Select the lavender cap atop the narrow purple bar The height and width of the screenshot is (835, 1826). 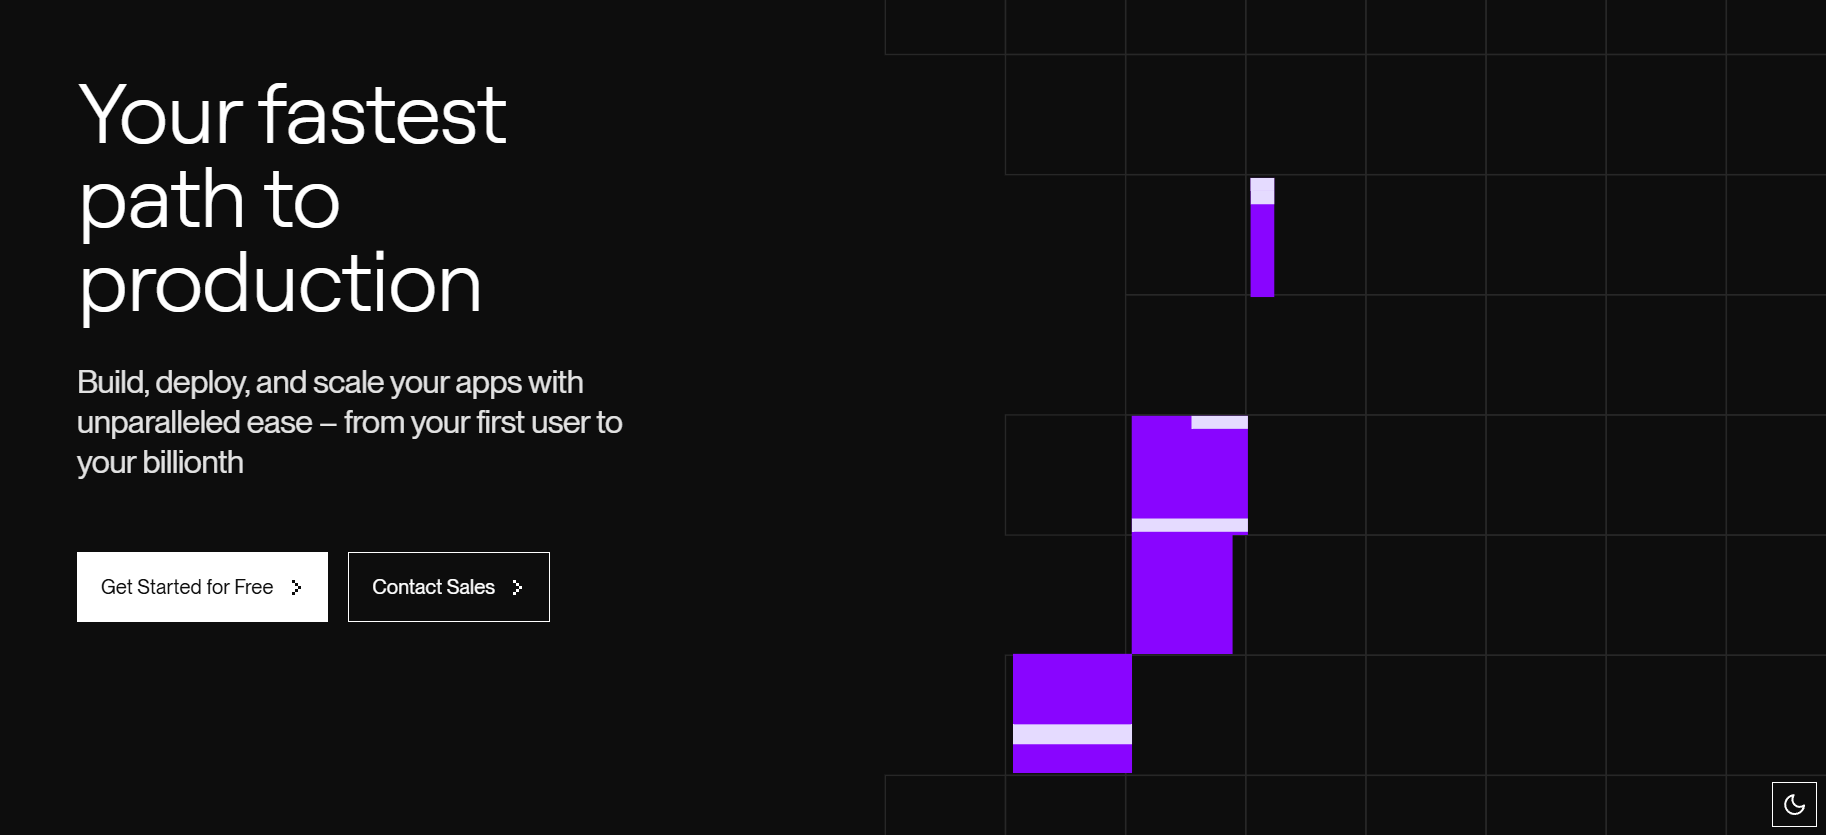coord(1262,191)
